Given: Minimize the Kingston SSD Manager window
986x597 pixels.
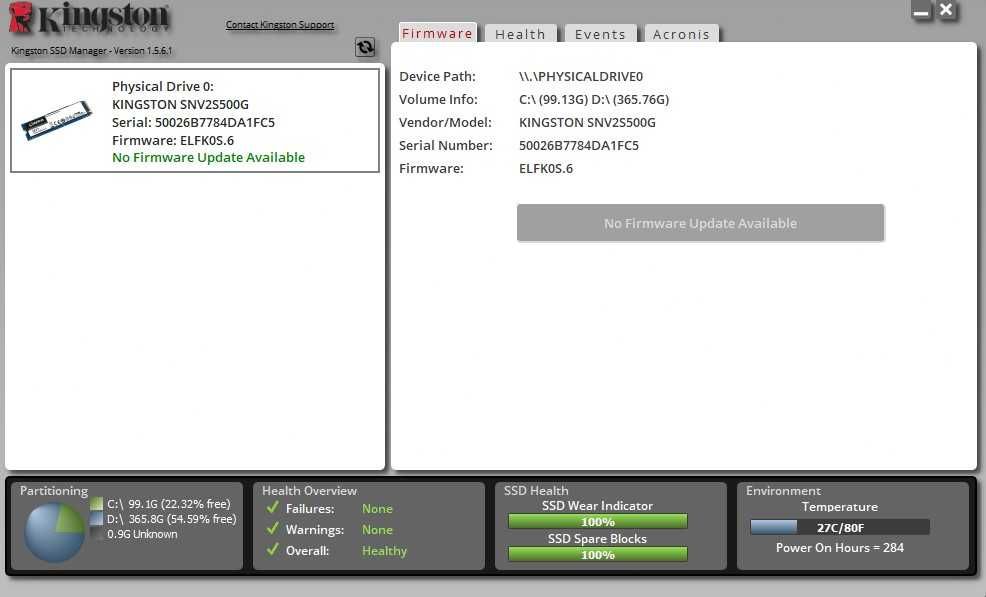Looking at the screenshot, I should [x=921, y=11].
